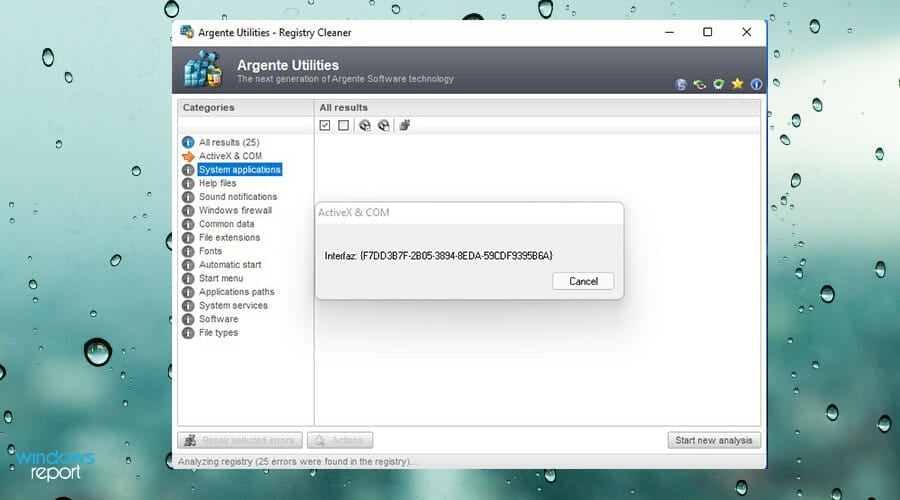Click the check-all toolbar checkbox icon
Image resolution: width=900 pixels, height=500 pixels.
(325, 125)
